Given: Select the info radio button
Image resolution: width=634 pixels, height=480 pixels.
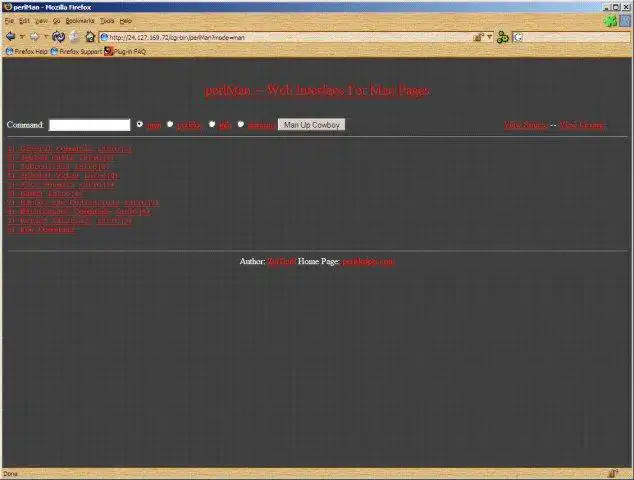Looking at the screenshot, I should pyautogui.click(x=212, y=124).
